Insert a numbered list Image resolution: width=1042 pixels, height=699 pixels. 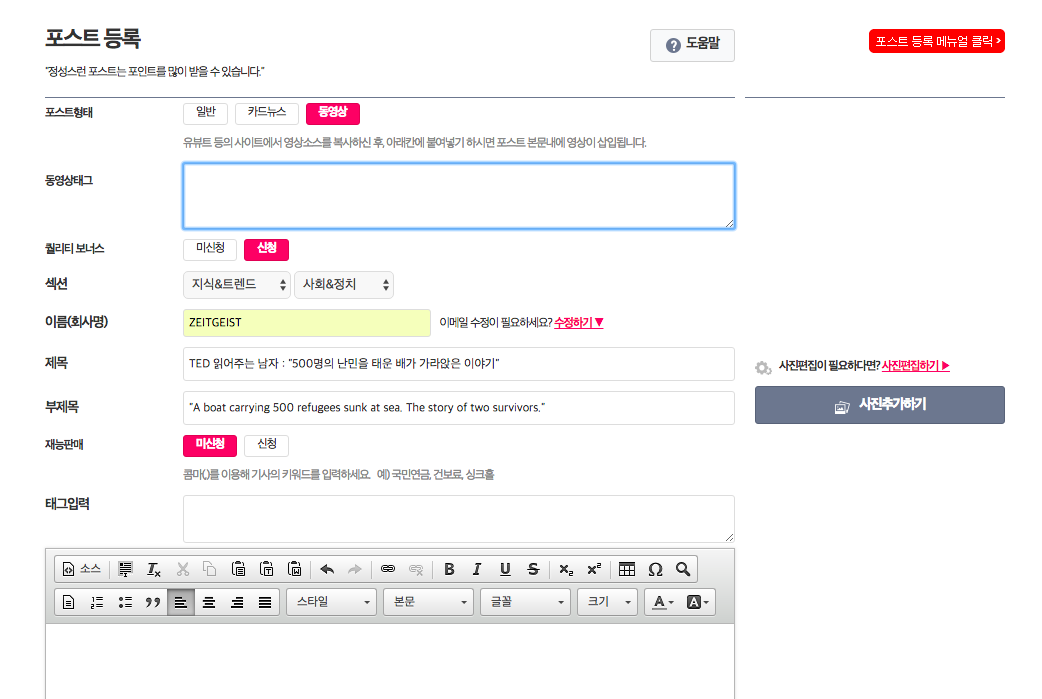click(97, 602)
